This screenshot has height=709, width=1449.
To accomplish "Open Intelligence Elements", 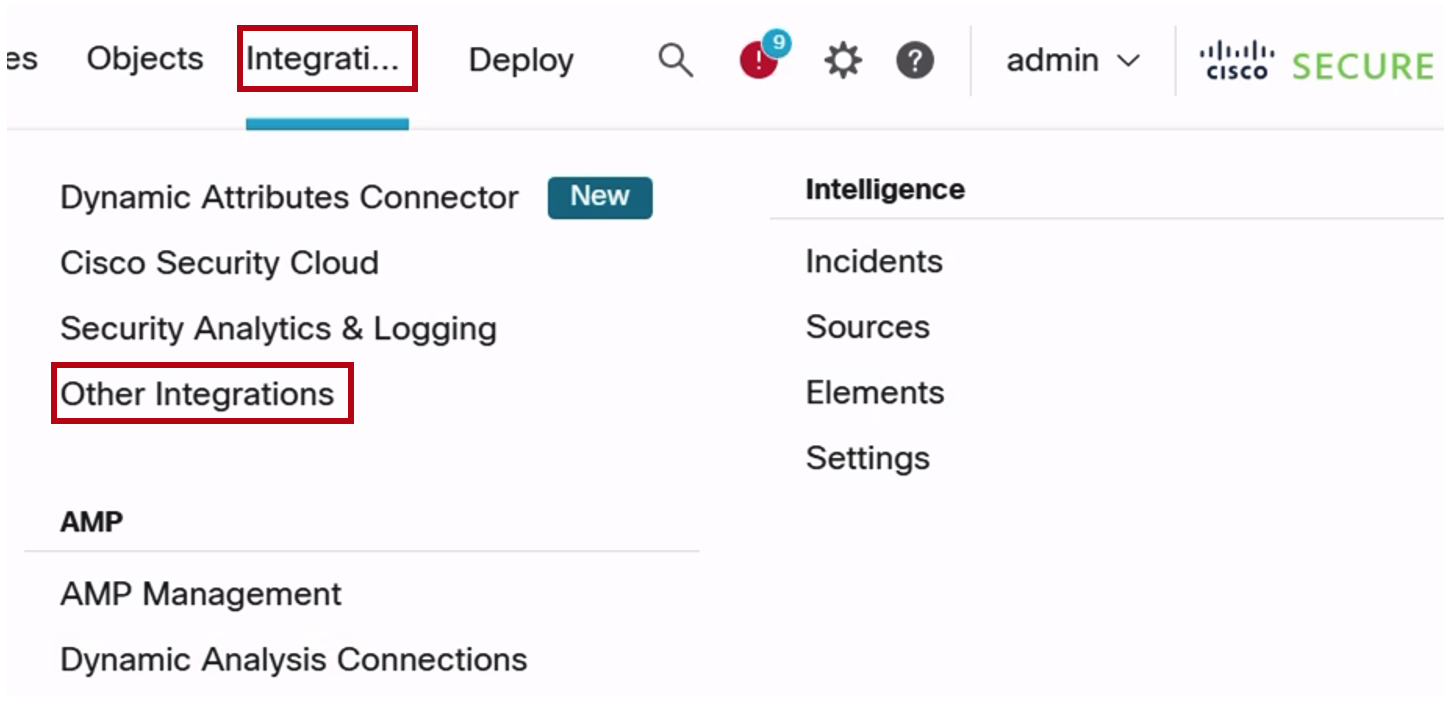I will click(x=875, y=393).
